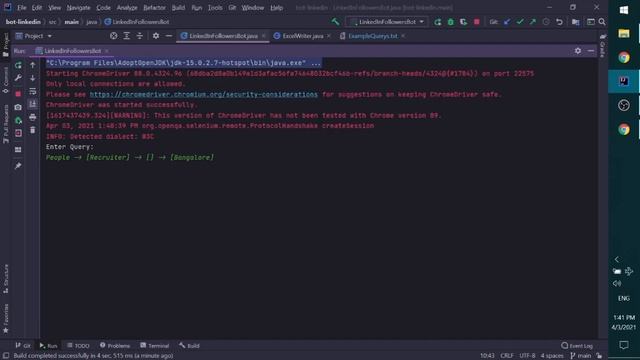Image resolution: width=640 pixels, height=360 pixels.
Task: Open the File menu
Action: (x=22, y=7)
